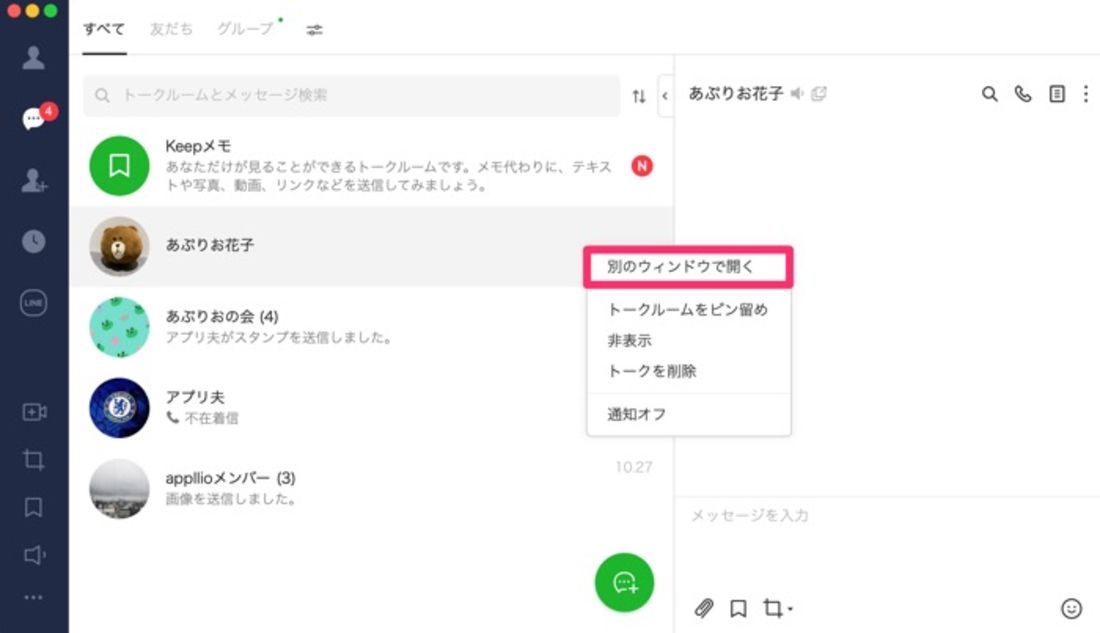The width and height of the screenshot is (1100, 633).
Task: Open the Chats icon with badge
Action: [x=34, y=119]
